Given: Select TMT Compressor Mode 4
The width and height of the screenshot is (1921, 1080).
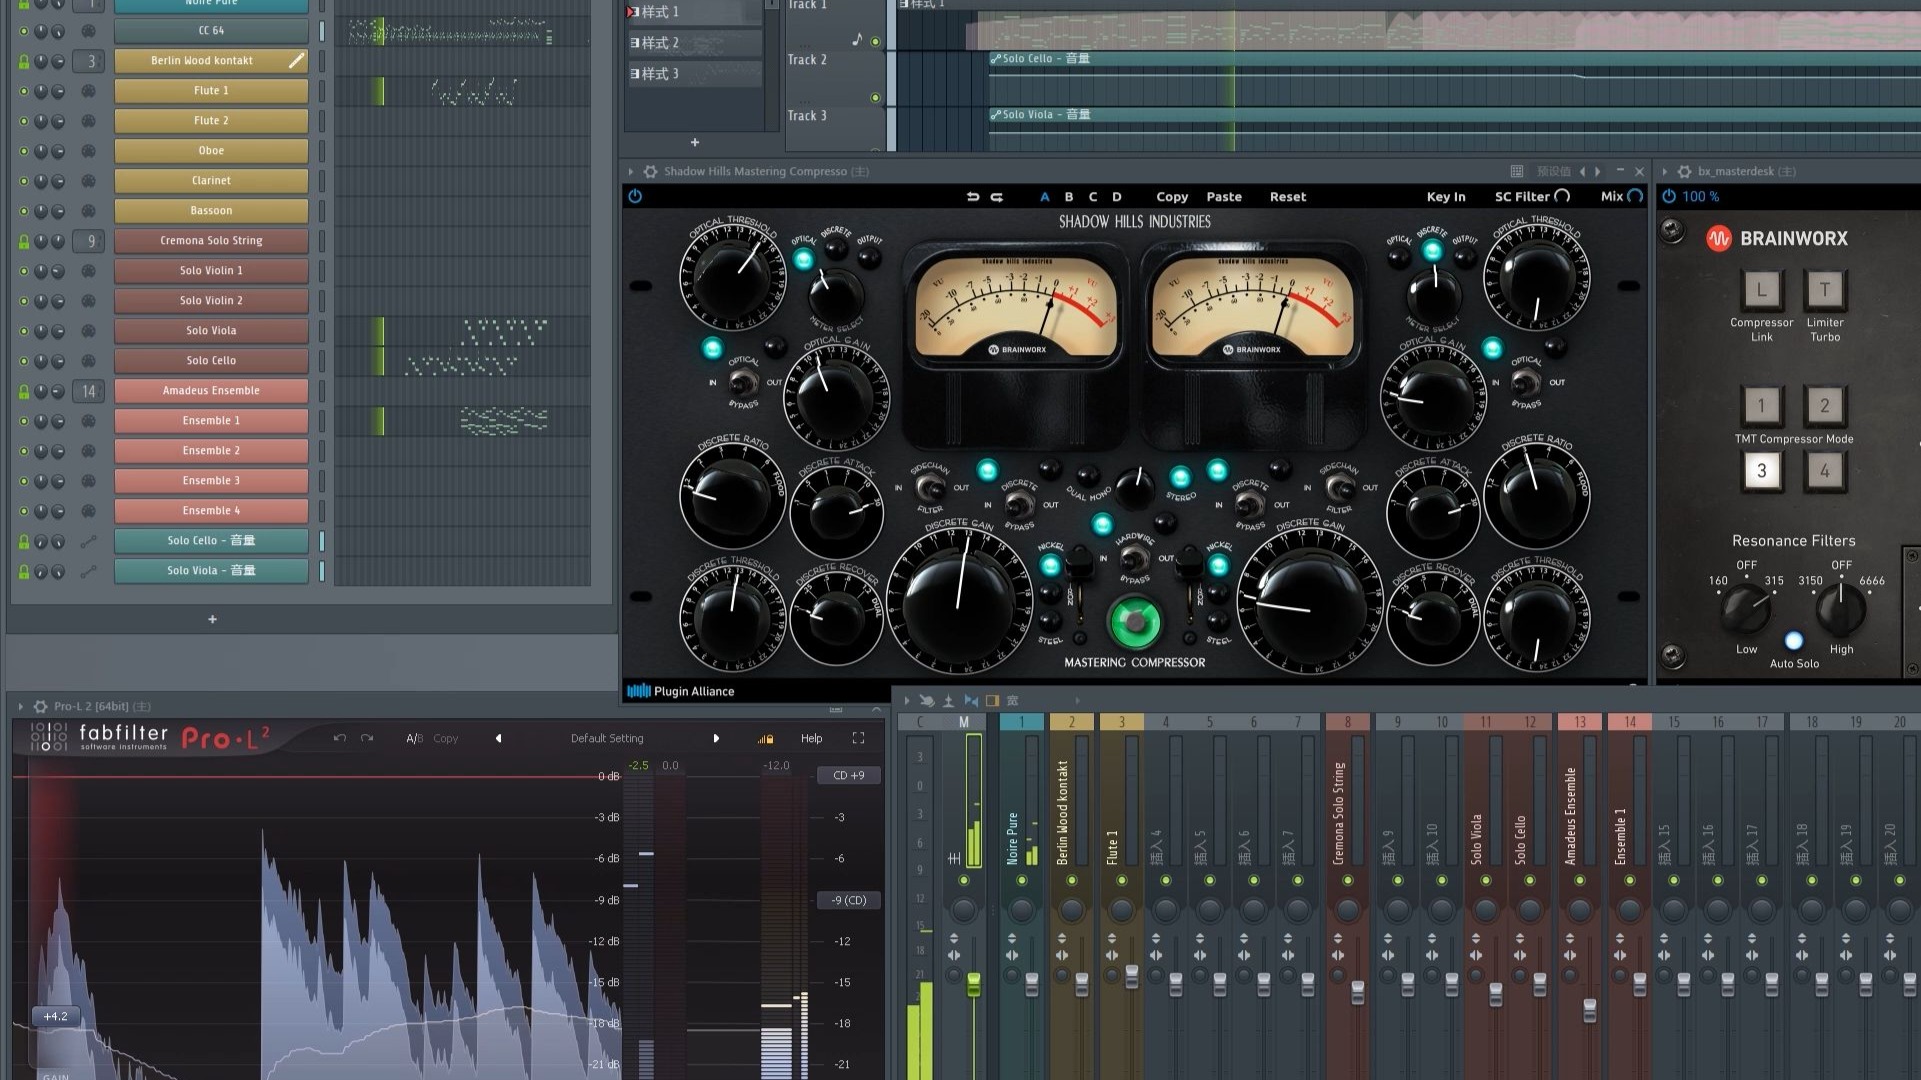Looking at the screenshot, I should (1824, 471).
